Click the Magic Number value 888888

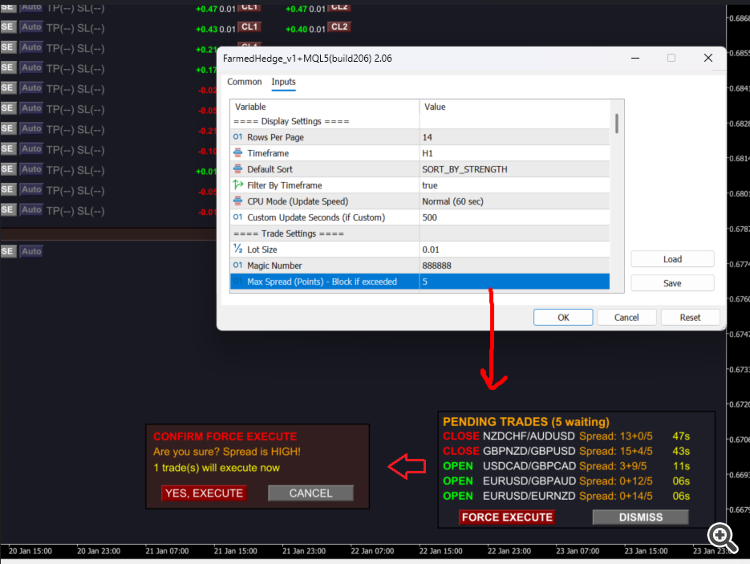pos(514,265)
